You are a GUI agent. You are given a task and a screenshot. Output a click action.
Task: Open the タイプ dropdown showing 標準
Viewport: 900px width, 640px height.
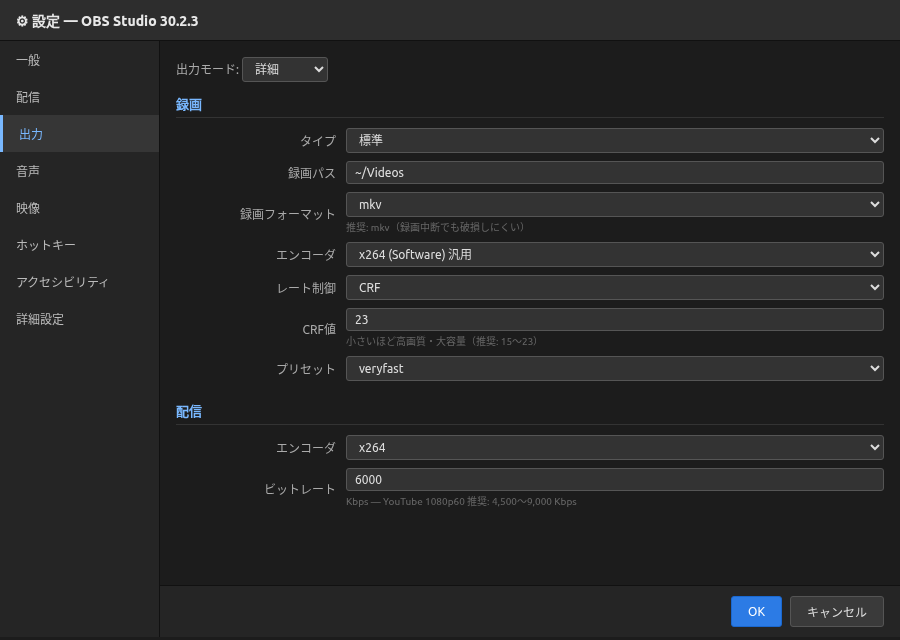pyautogui.click(x=614, y=140)
